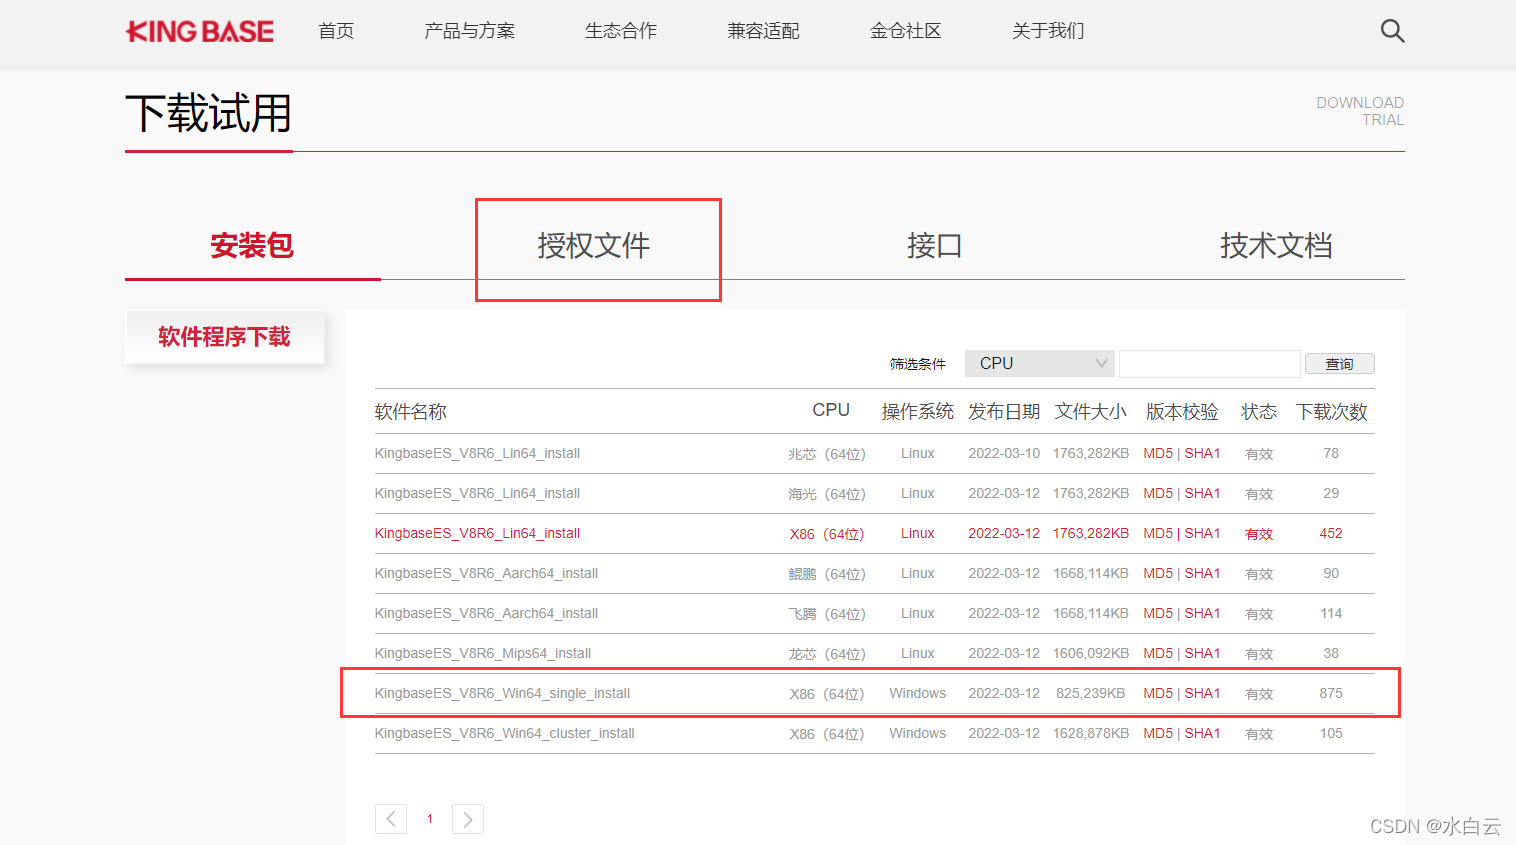Click MD5 for KingbaseES_V8R6_Lin64_install X86 row
Screen dimensions: 1516x845
click(1157, 533)
